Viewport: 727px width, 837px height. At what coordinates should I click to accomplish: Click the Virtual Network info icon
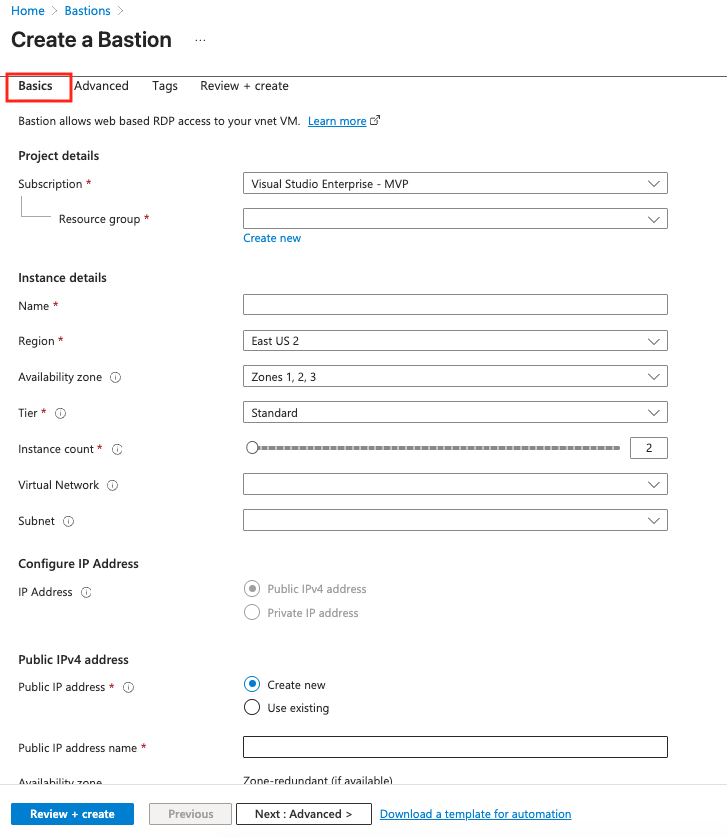tap(112, 485)
